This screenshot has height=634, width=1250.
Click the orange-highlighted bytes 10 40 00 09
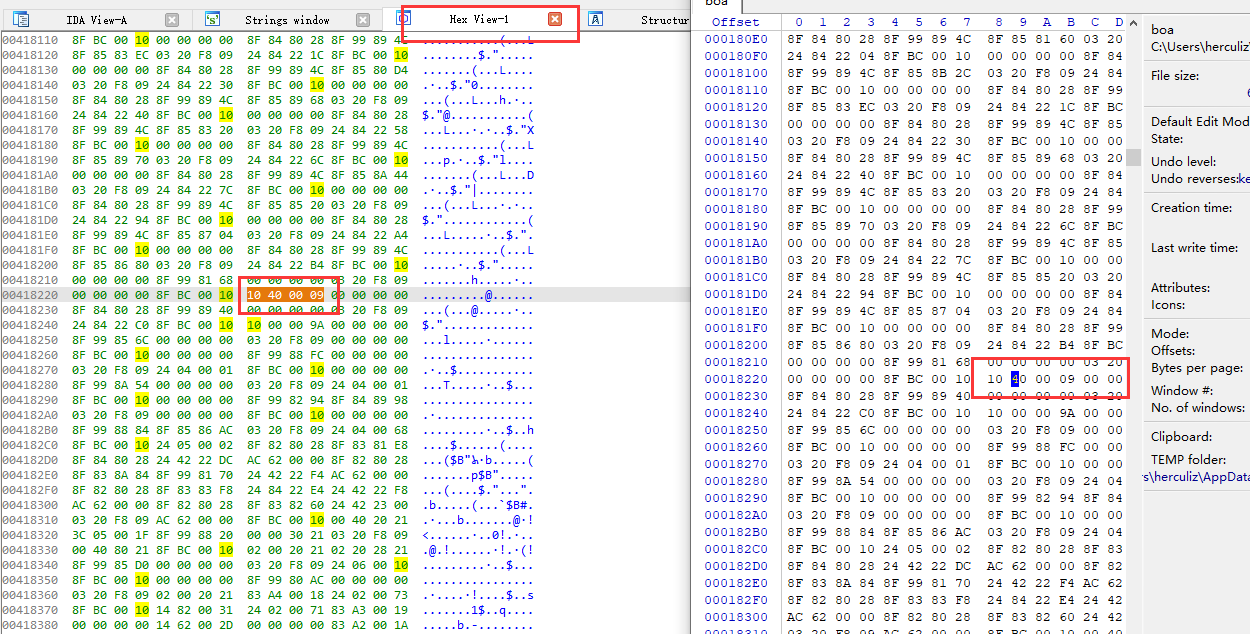(x=286, y=295)
